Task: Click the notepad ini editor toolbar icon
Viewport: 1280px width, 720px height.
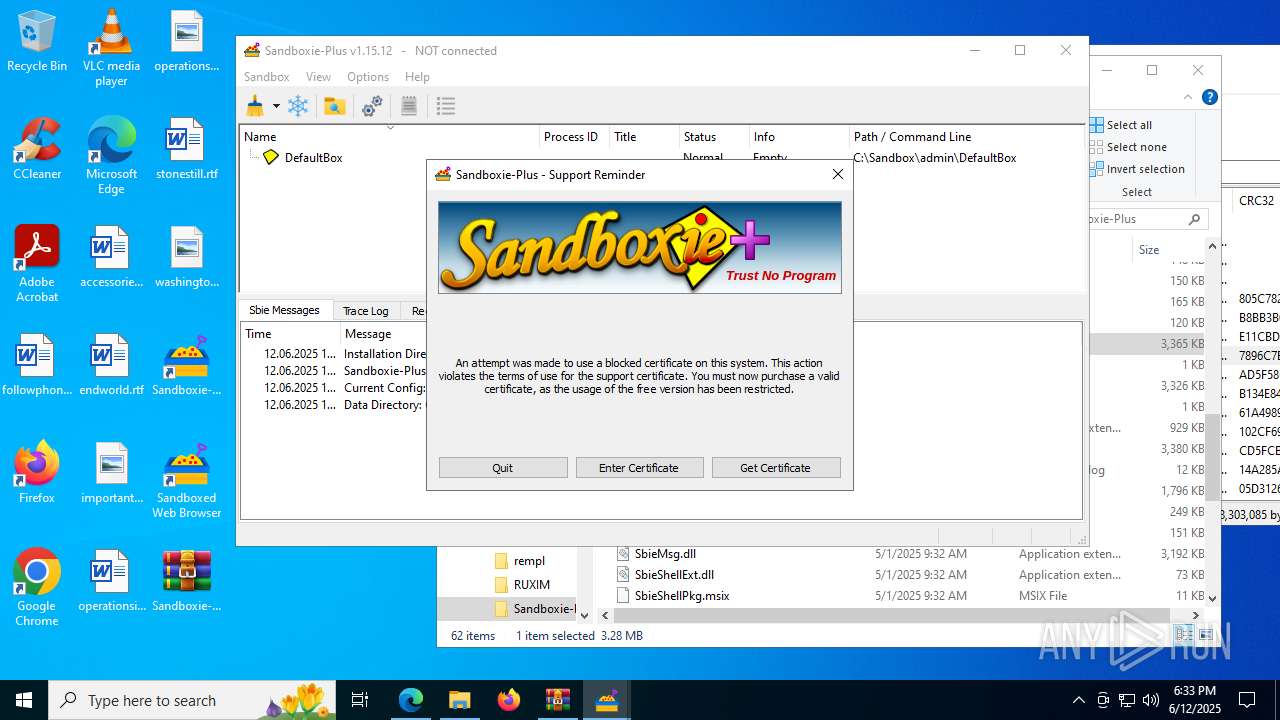Action: click(409, 106)
